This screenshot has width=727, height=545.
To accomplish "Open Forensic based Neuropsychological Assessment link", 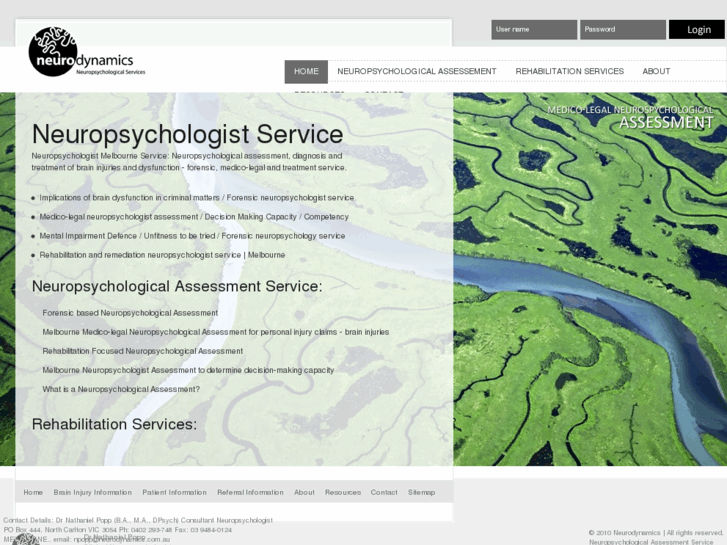I will click(x=130, y=313).
